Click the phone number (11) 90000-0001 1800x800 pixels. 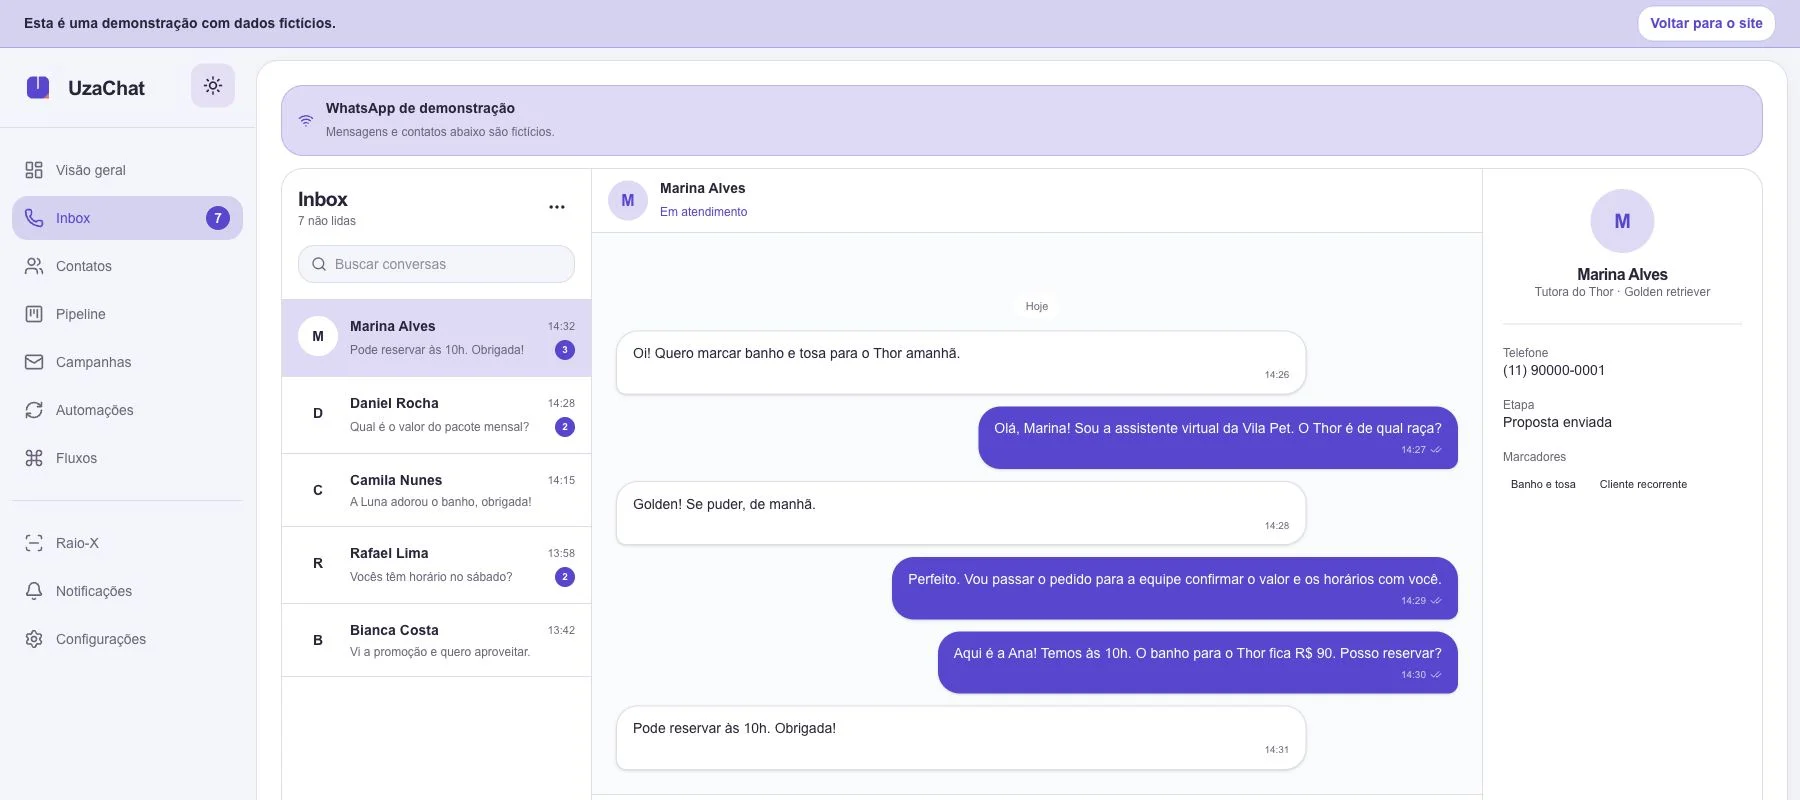[x=1553, y=370]
